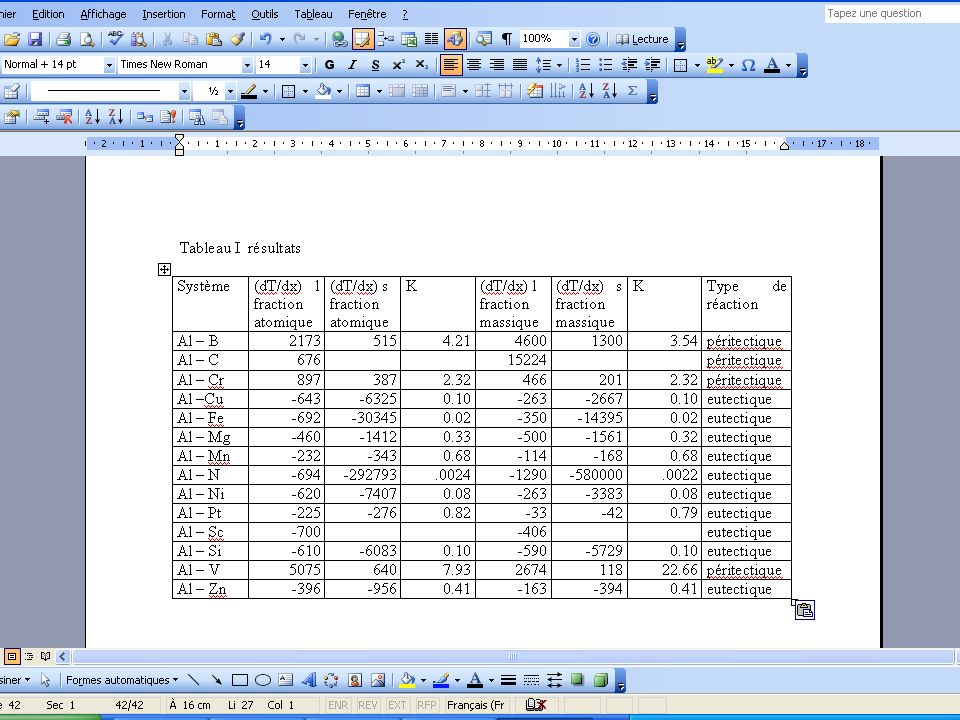Open the Times New Roman font dropdown
This screenshot has width=960, height=720.
[247, 64]
